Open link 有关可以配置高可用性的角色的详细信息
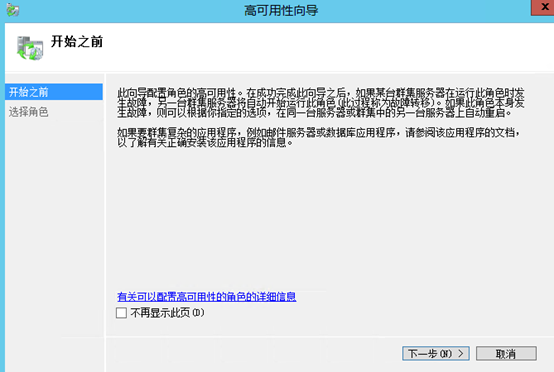The height and width of the screenshot is (372, 554). tap(206, 296)
